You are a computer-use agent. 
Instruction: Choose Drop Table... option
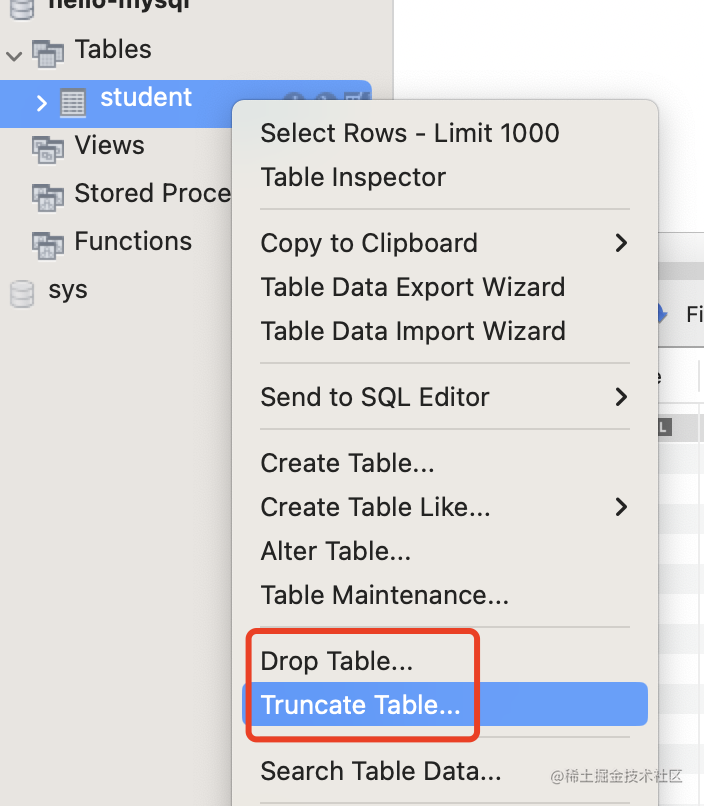click(337, 661)
